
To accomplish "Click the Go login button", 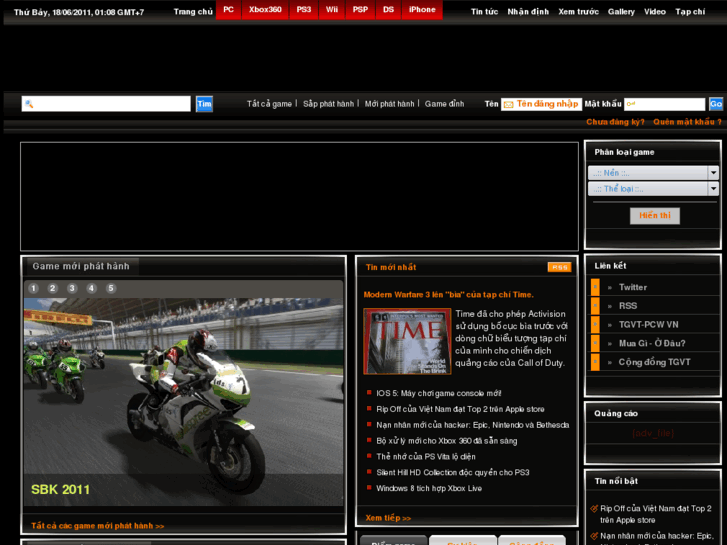I will [x=715, y=104].
